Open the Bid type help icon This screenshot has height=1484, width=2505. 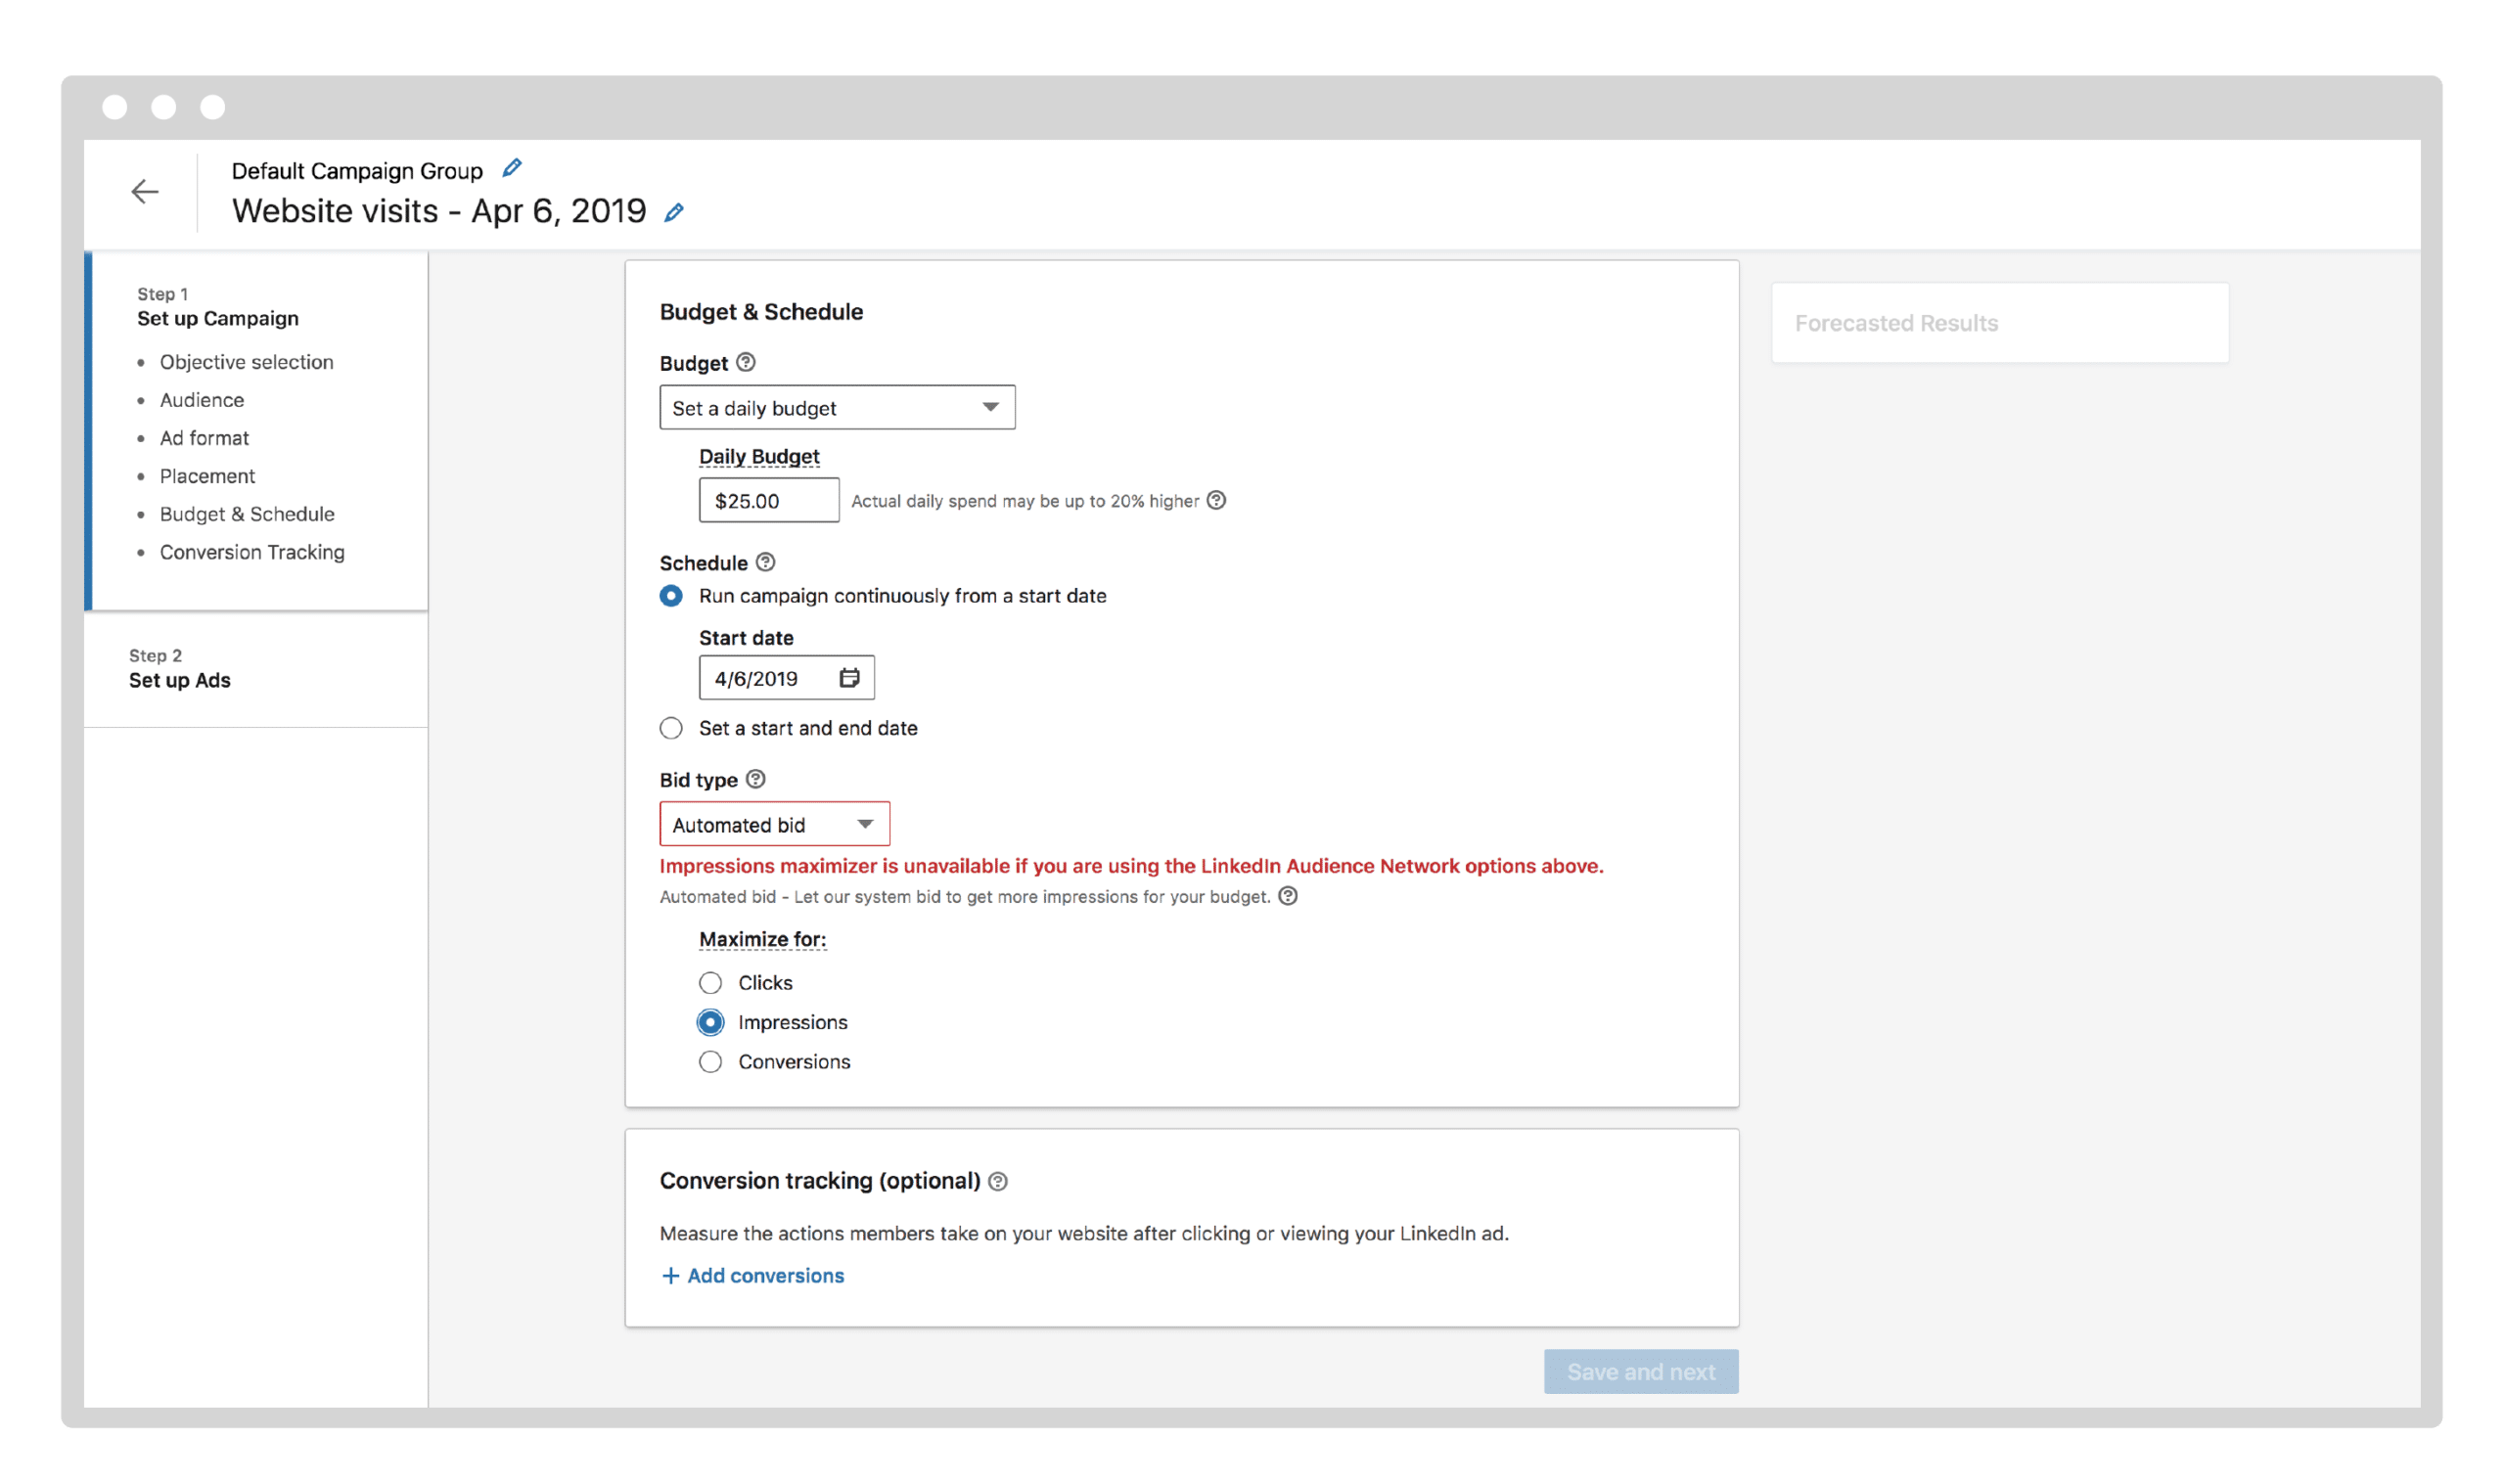pyautogui.click(x=756, y=779)
